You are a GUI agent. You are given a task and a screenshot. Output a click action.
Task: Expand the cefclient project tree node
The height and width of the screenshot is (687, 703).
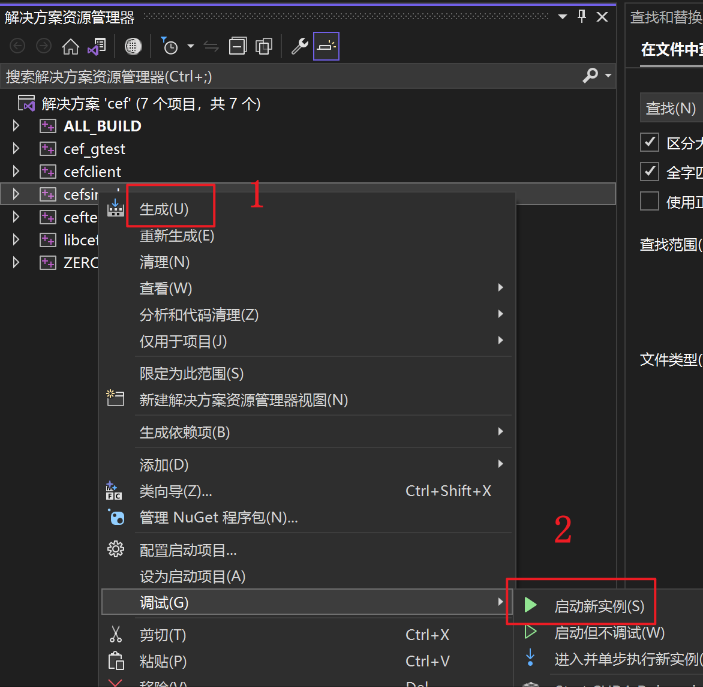pos(15,172)
